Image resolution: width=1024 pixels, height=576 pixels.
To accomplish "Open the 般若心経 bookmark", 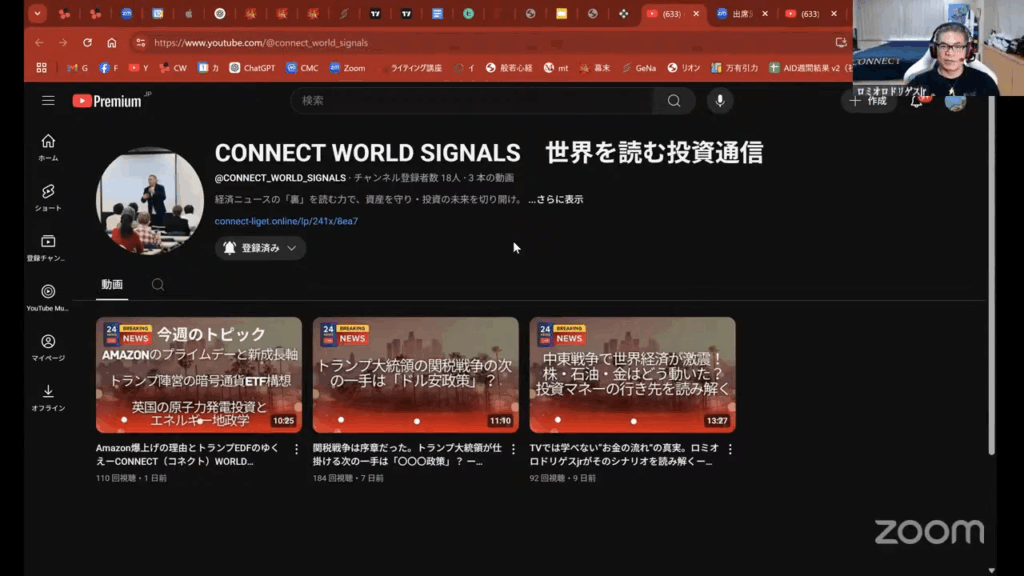I will coord(509,68).
